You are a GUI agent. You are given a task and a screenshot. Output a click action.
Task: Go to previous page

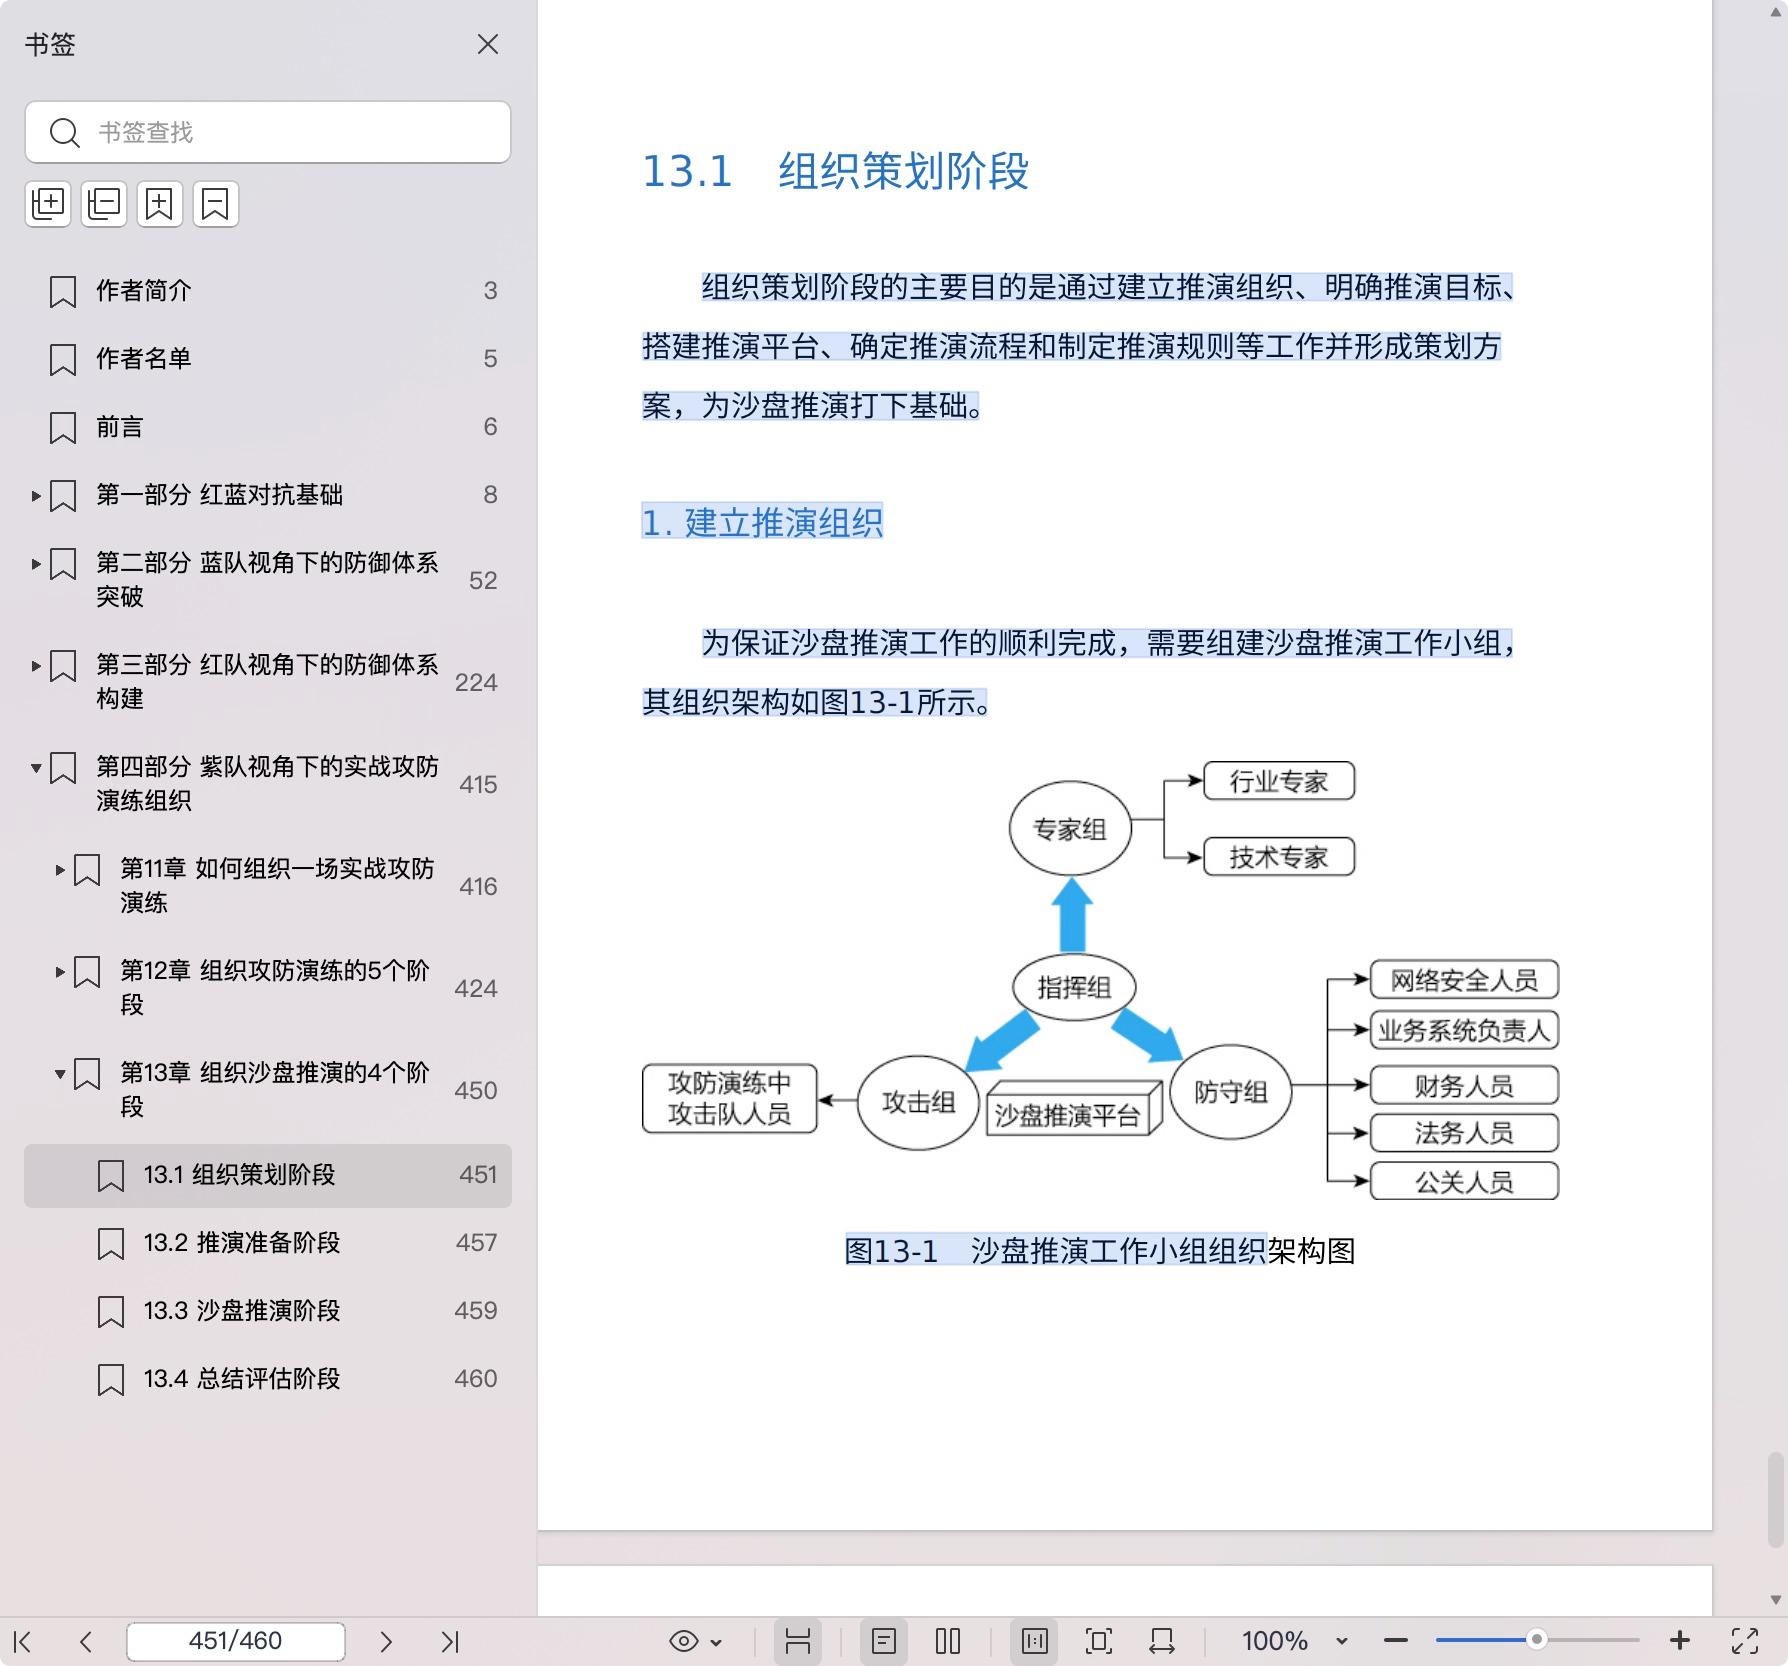coord(86,1641)
